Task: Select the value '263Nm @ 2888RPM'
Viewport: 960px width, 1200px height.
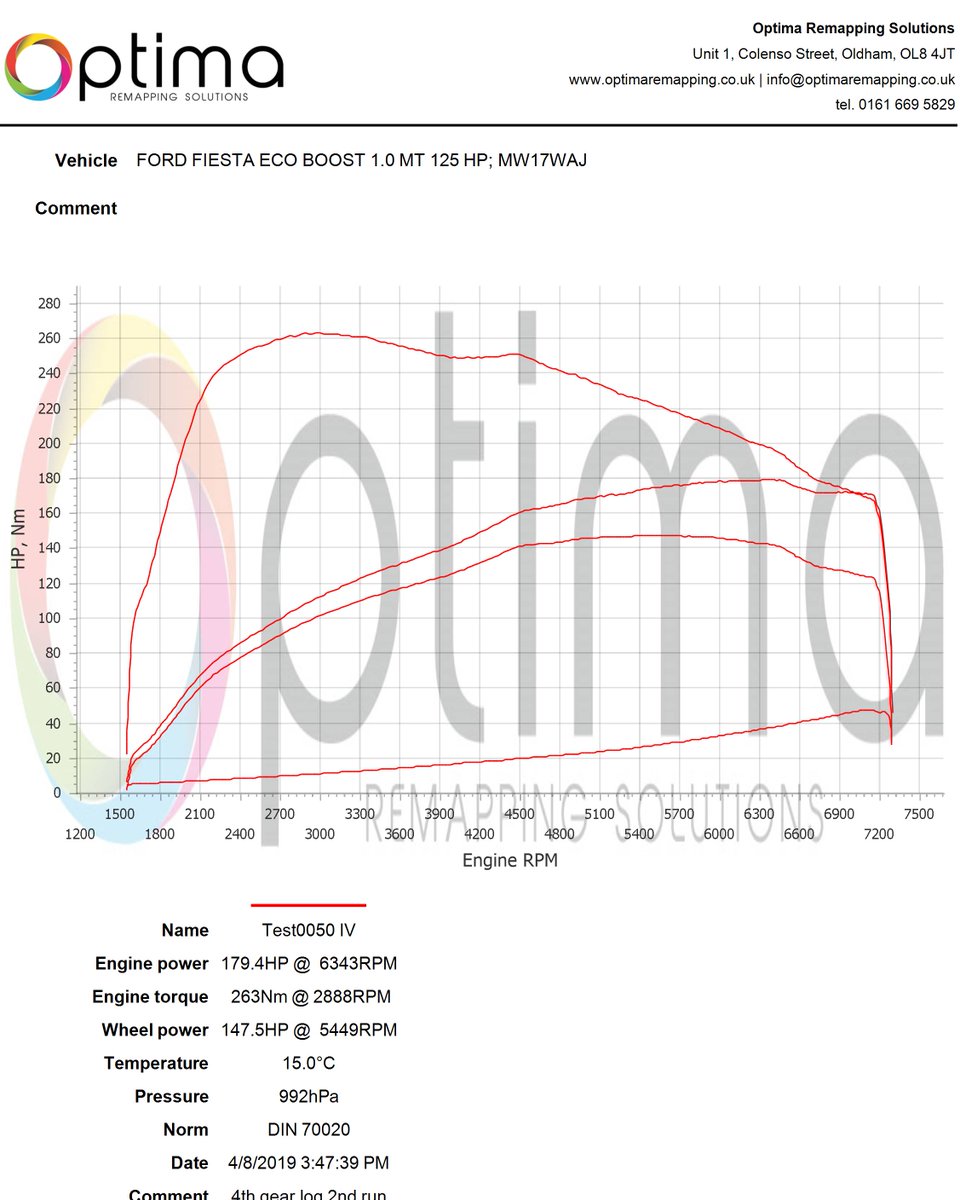Action: pos(309,997)
